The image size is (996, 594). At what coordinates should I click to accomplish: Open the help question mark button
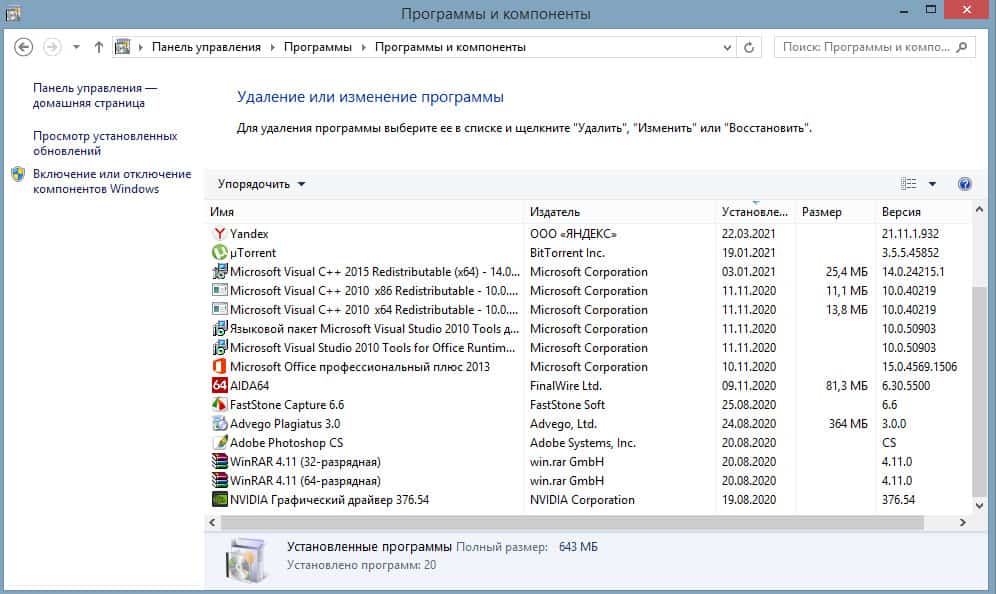pyautogui.click(x=964, y=184)
